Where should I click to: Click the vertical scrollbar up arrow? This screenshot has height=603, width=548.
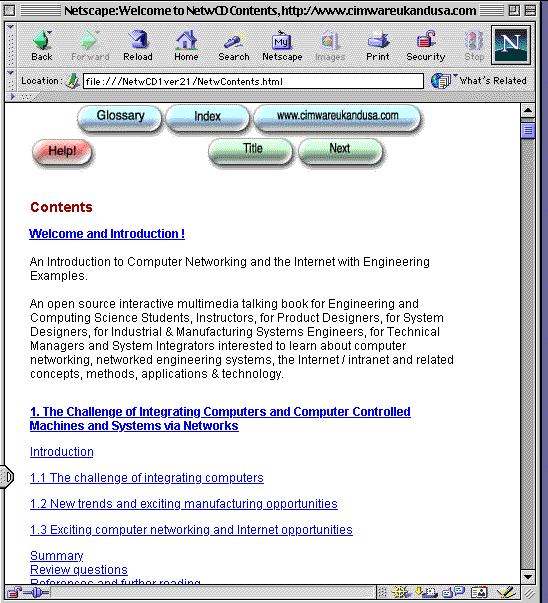point(528,111)
